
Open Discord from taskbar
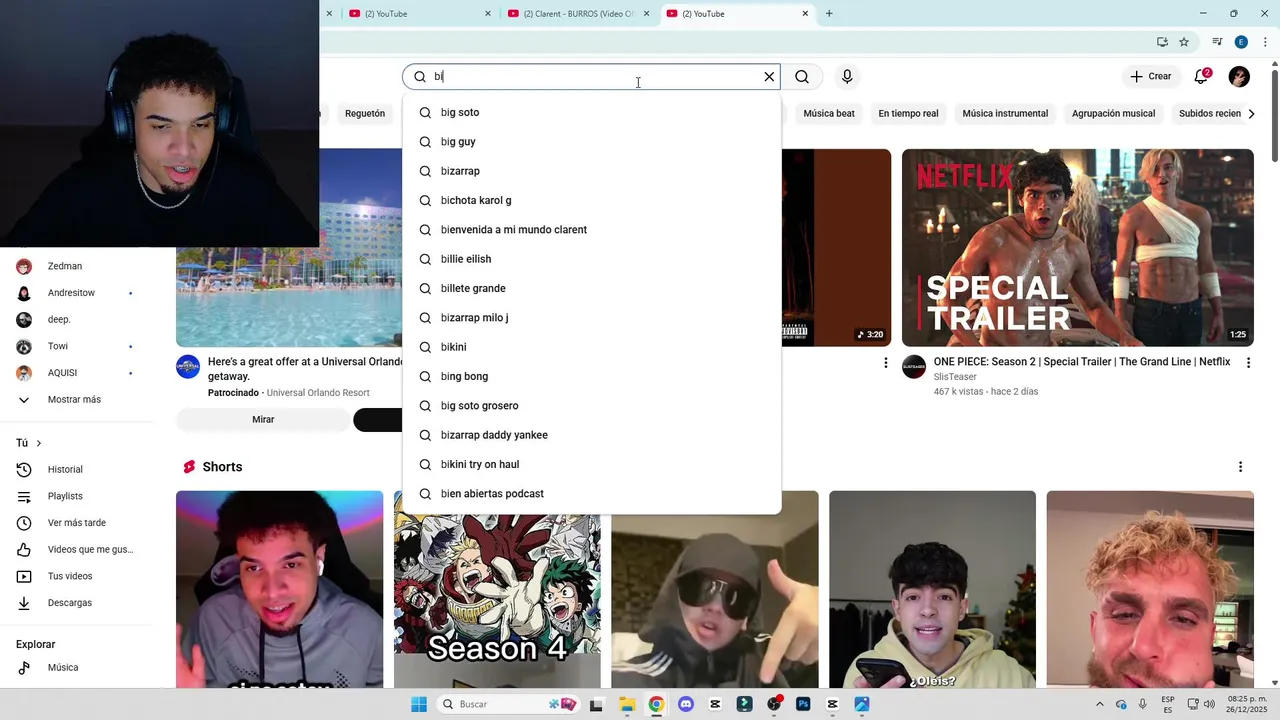pos(686,704)
